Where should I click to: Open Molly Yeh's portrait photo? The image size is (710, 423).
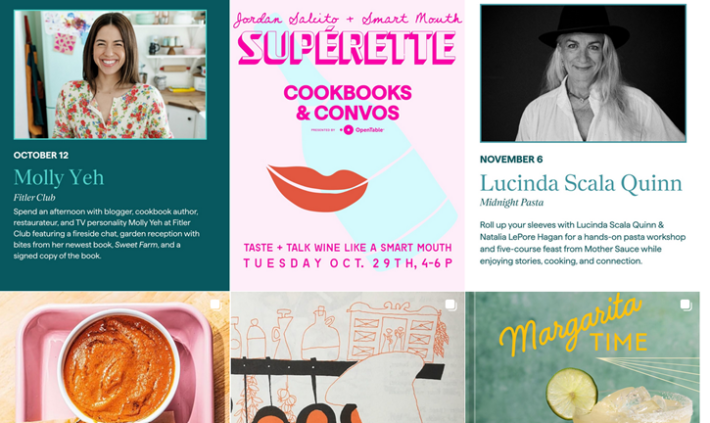coord(110,74)
